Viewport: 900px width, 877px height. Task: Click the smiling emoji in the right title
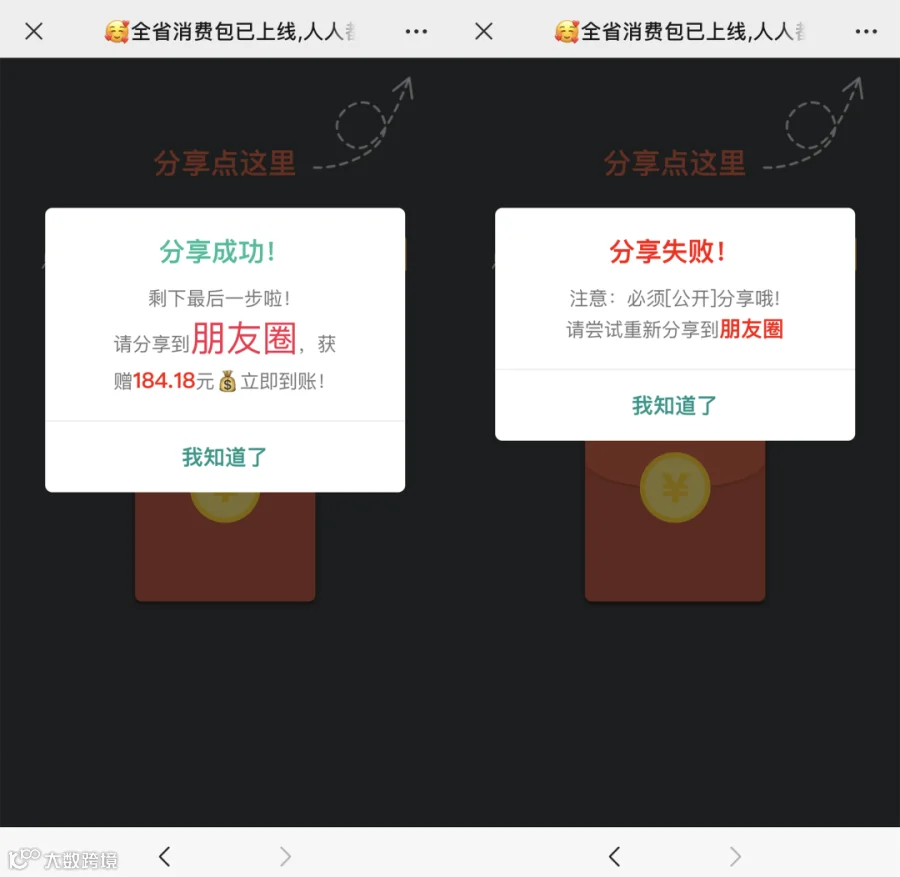point(567,32)
